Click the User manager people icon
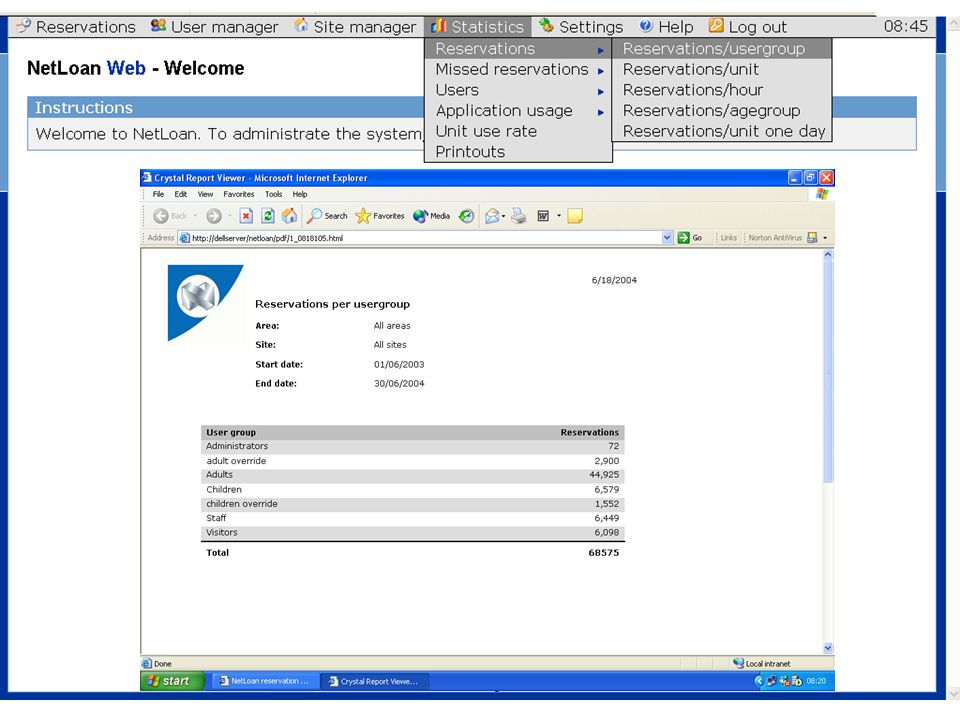960x720 pixels. coord(159,26)
